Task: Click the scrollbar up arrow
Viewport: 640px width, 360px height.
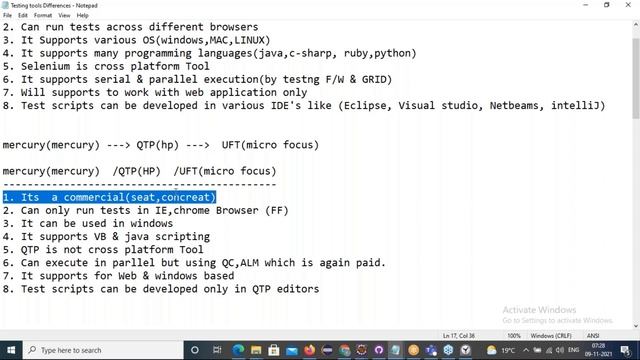Action: [x=636, y=25]
